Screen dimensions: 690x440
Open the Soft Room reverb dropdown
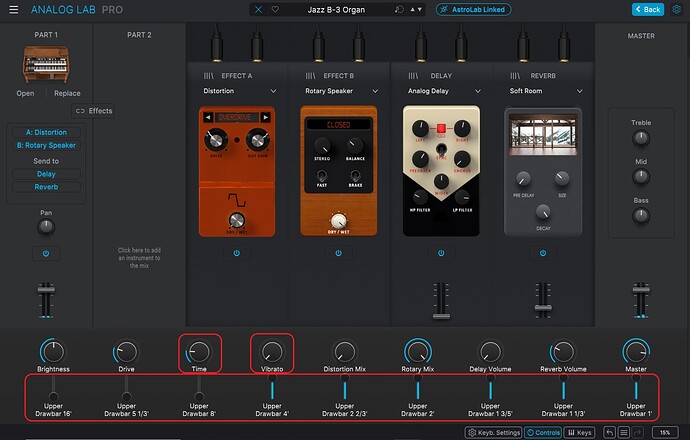pyautogui.click(x=546, y=91)
